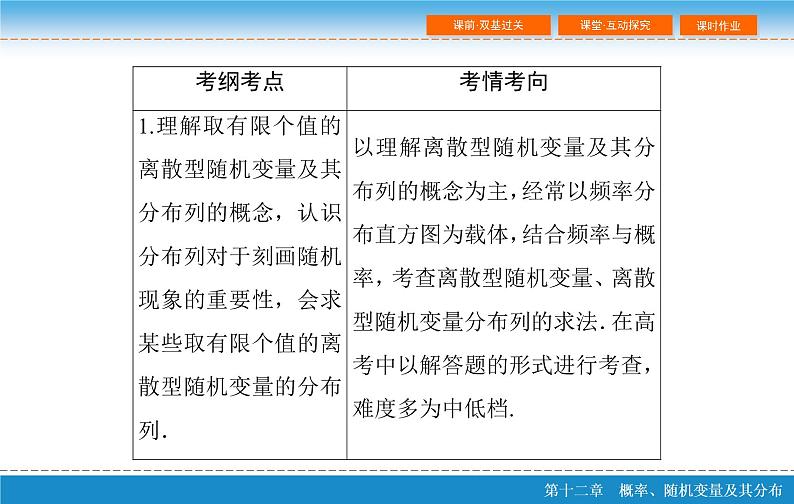The width and height of the screenshot is (794, 504).
Task: Click the line '分布列的概念，认识'
Action: (x=240, y=213)
